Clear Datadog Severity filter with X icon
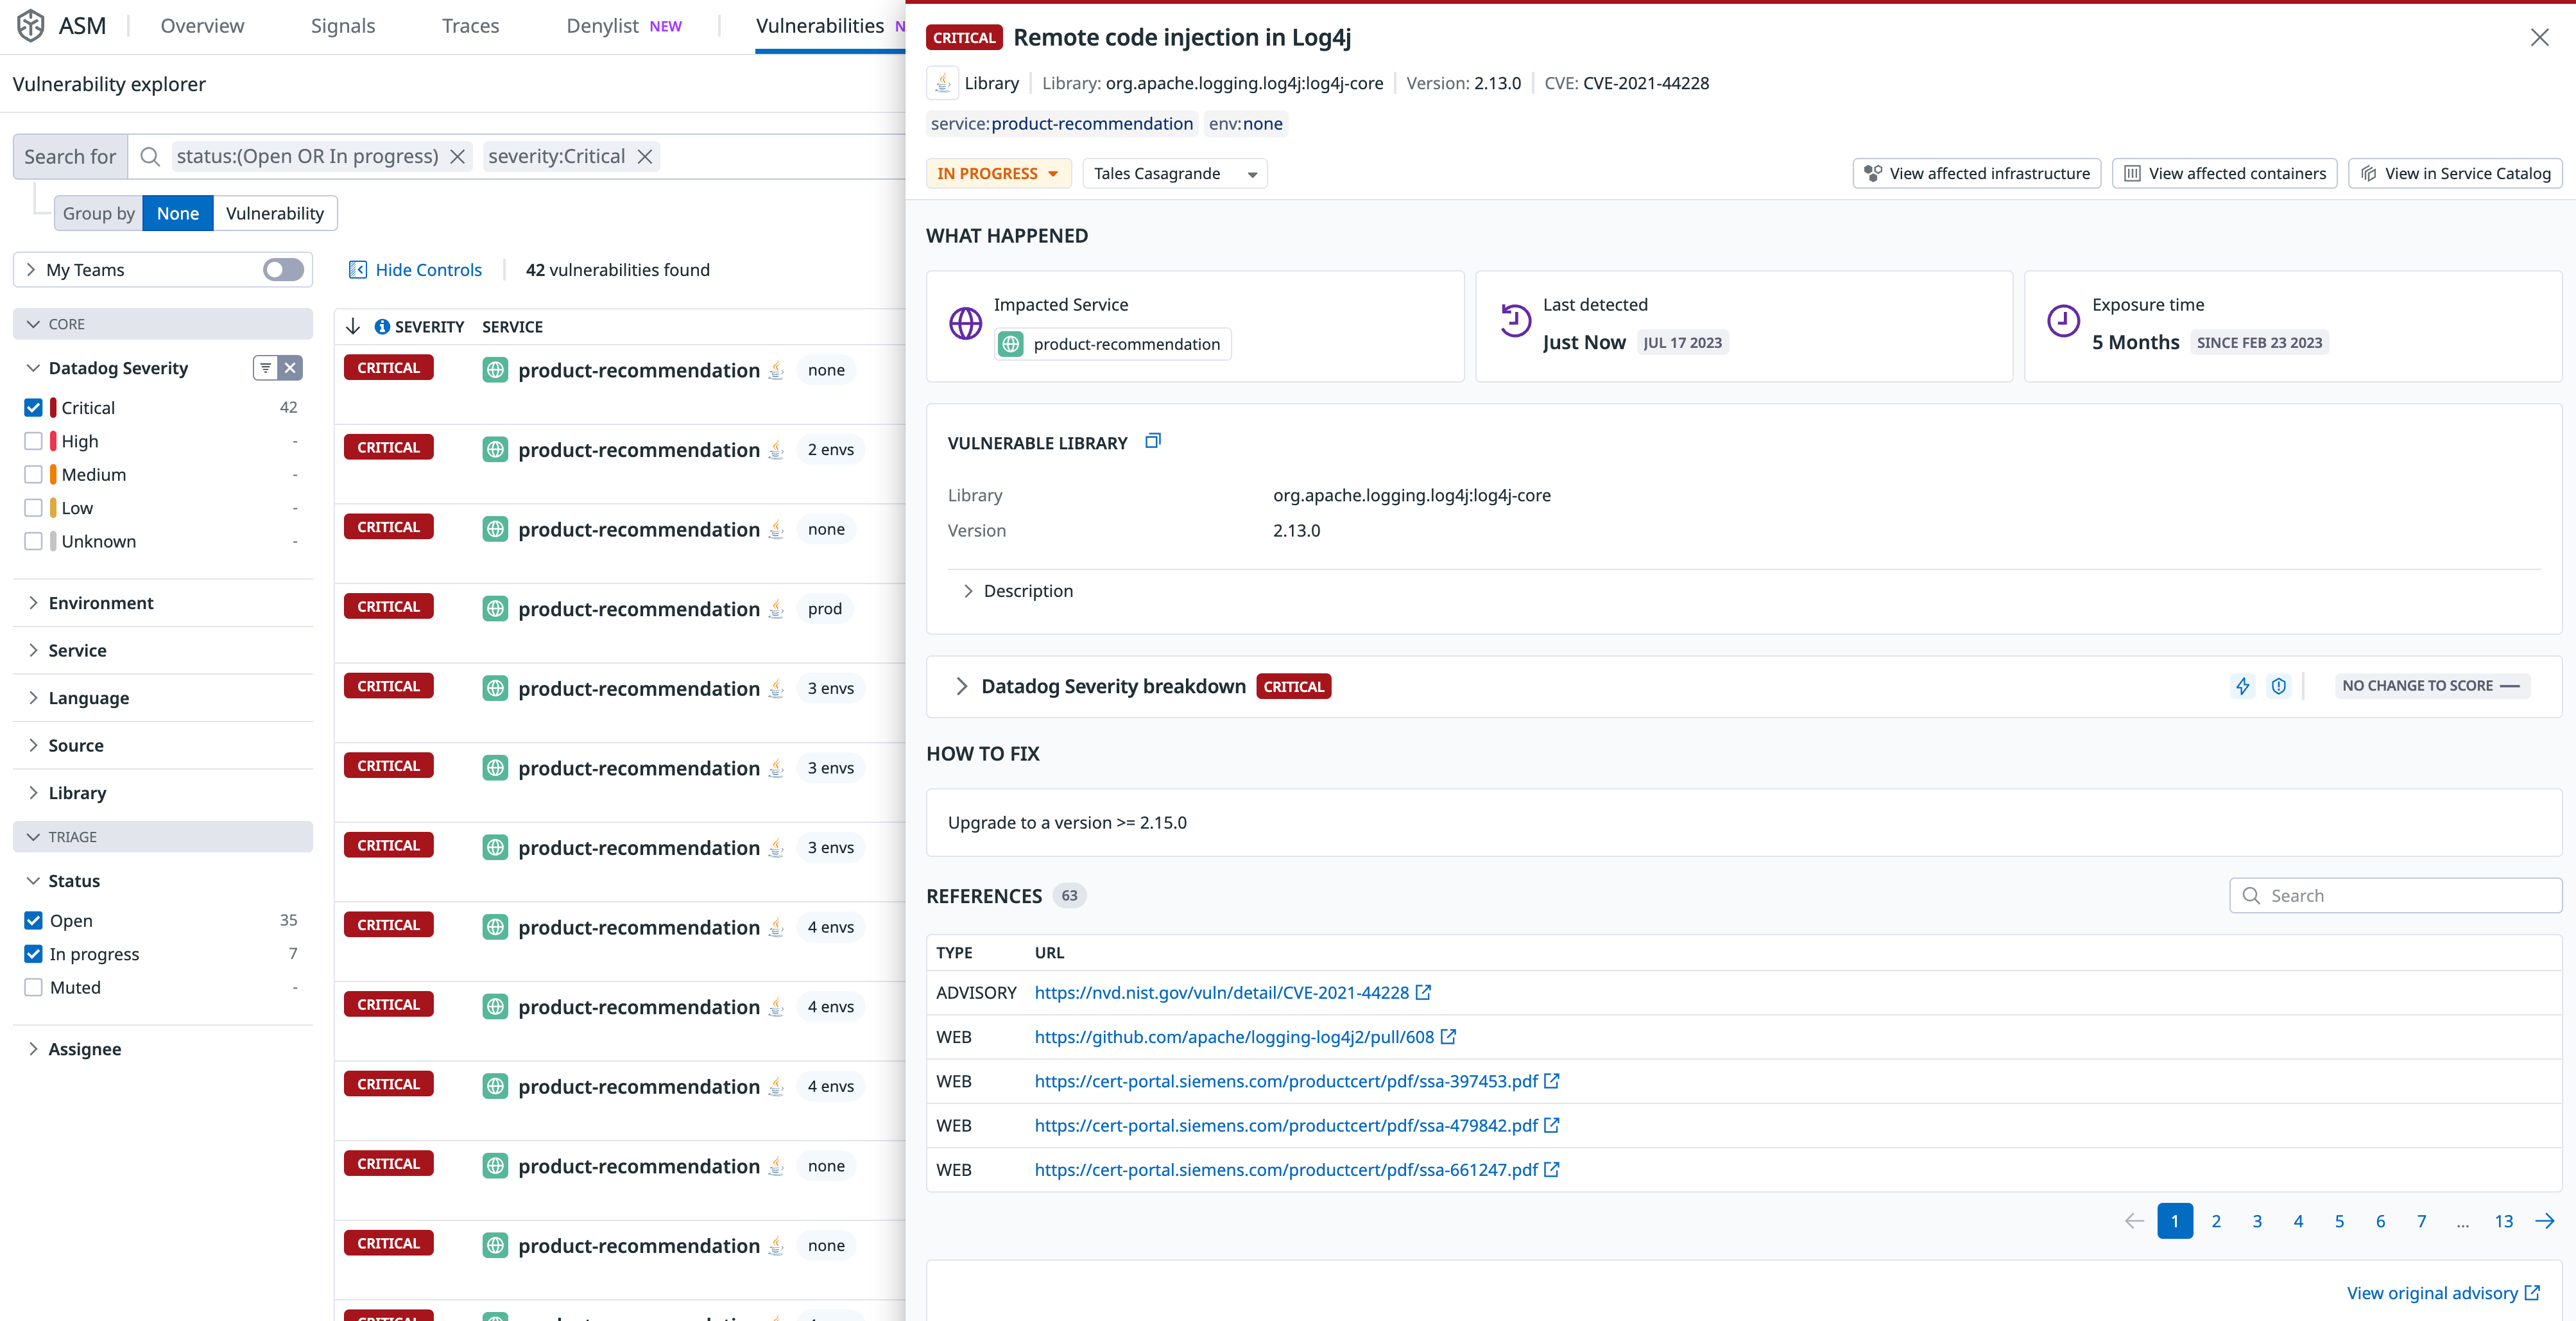The width and height of the screenshot is (2576, 1321). click(290, 368)
